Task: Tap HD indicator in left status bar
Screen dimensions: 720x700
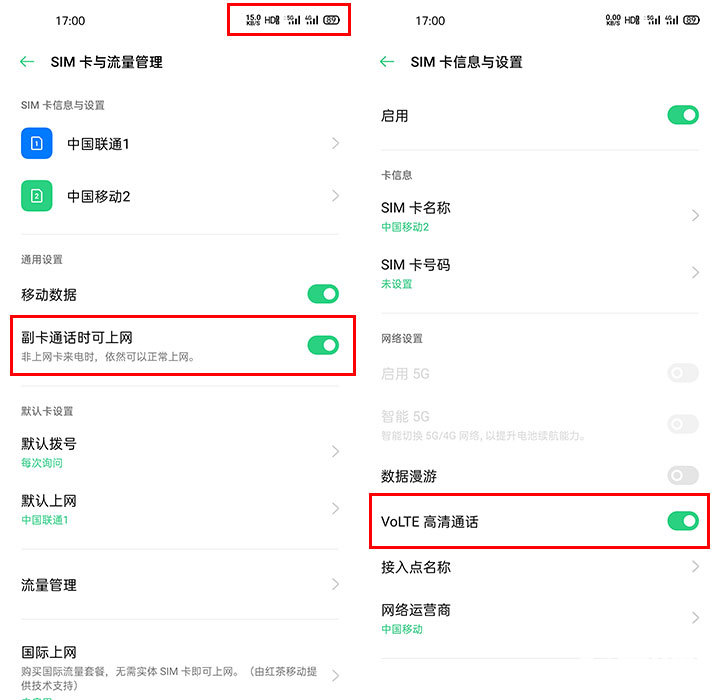Action: 272,20
